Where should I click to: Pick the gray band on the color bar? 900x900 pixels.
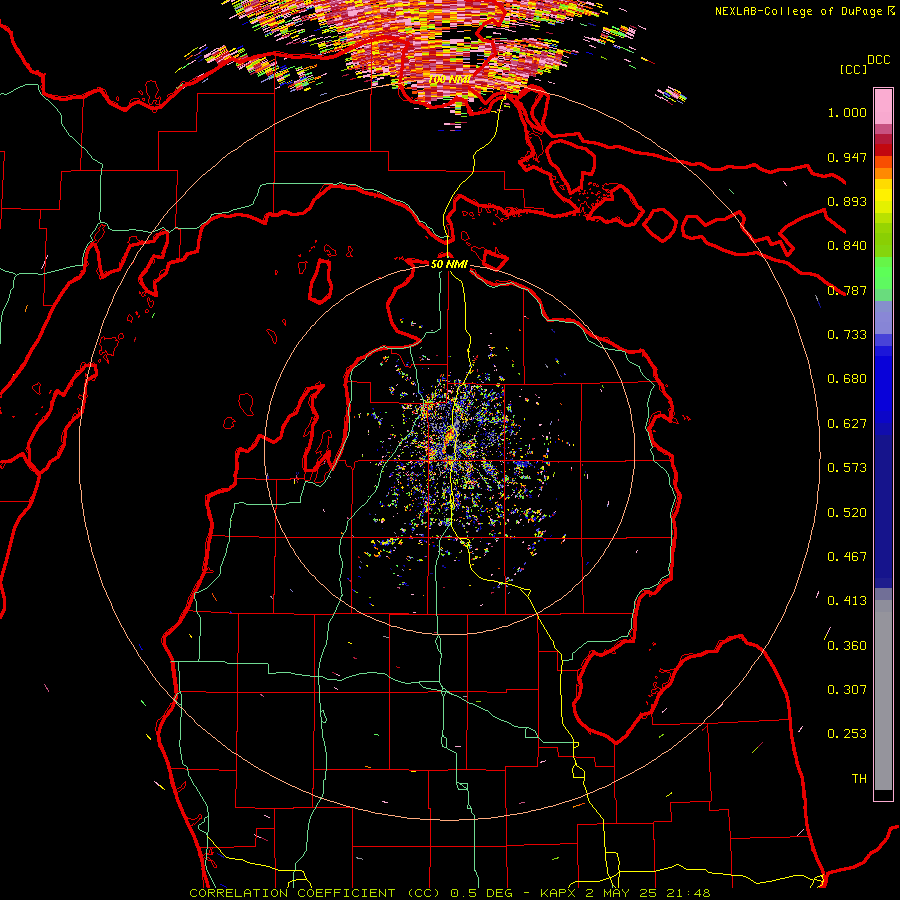pyautogui.click(x=883, y=695)
